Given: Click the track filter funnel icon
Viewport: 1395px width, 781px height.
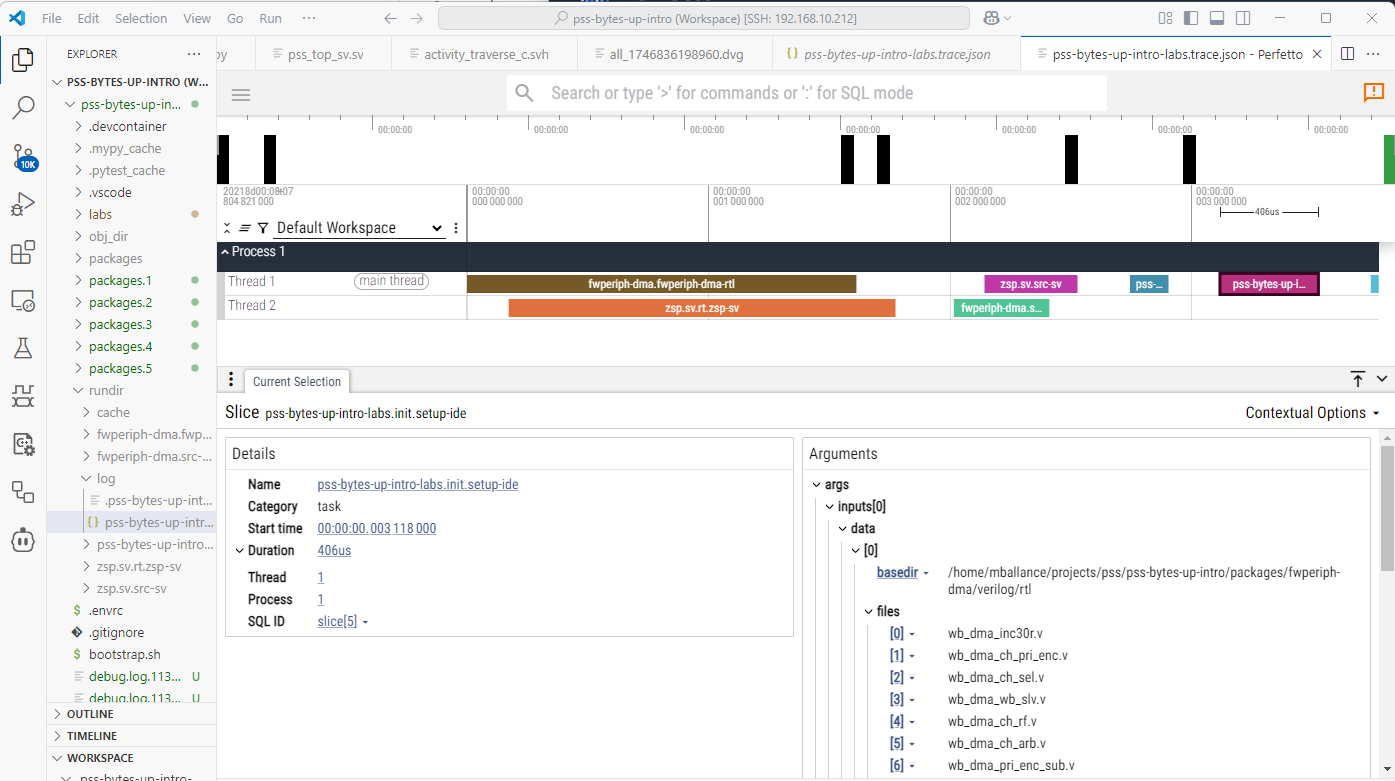Looking at the screenshot, I should click(263, 228).
